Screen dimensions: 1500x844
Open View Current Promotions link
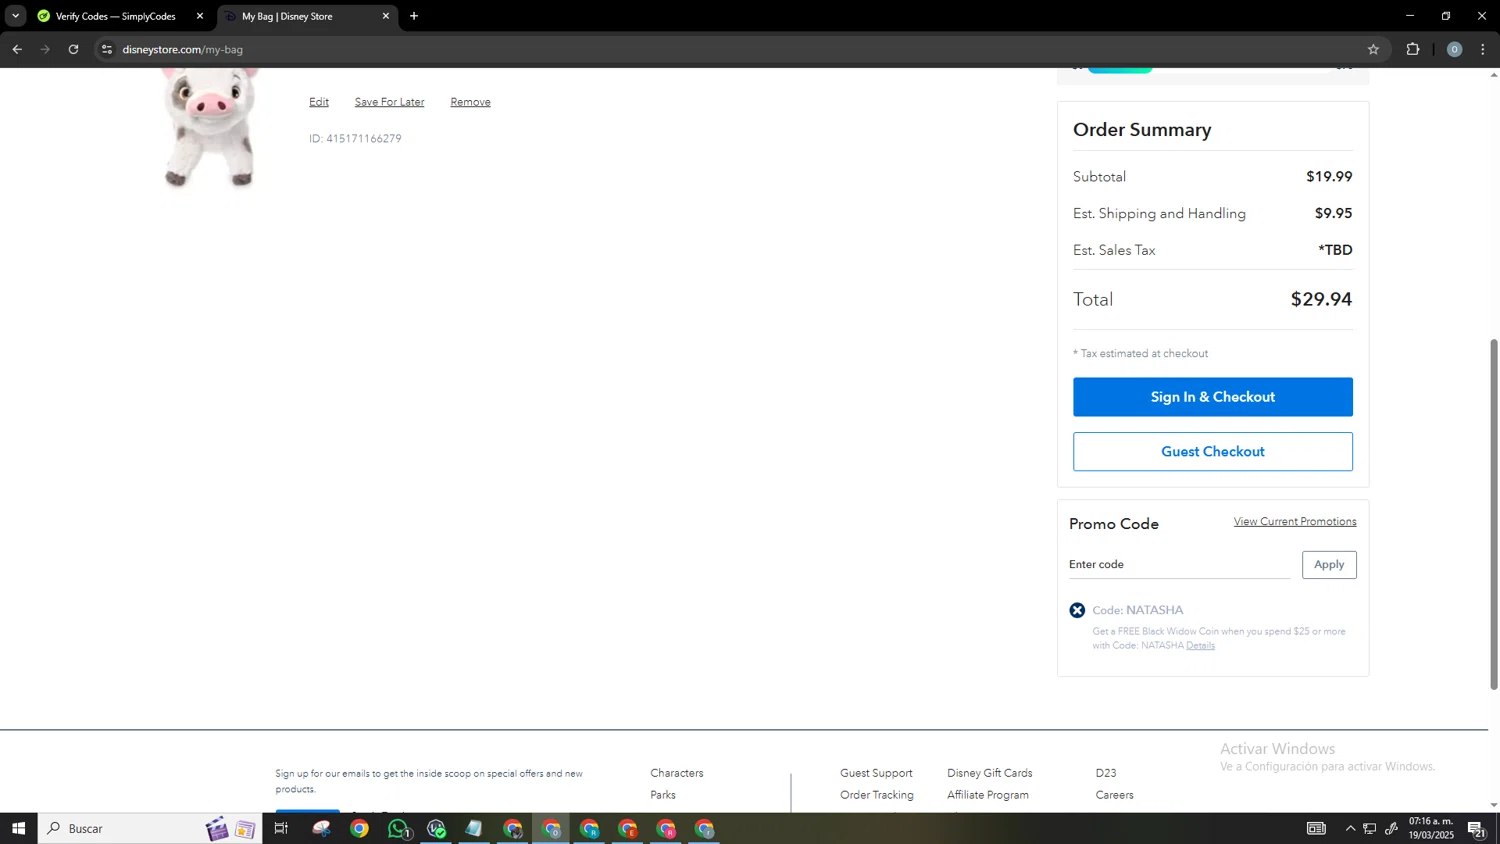tap(1295, 521)
